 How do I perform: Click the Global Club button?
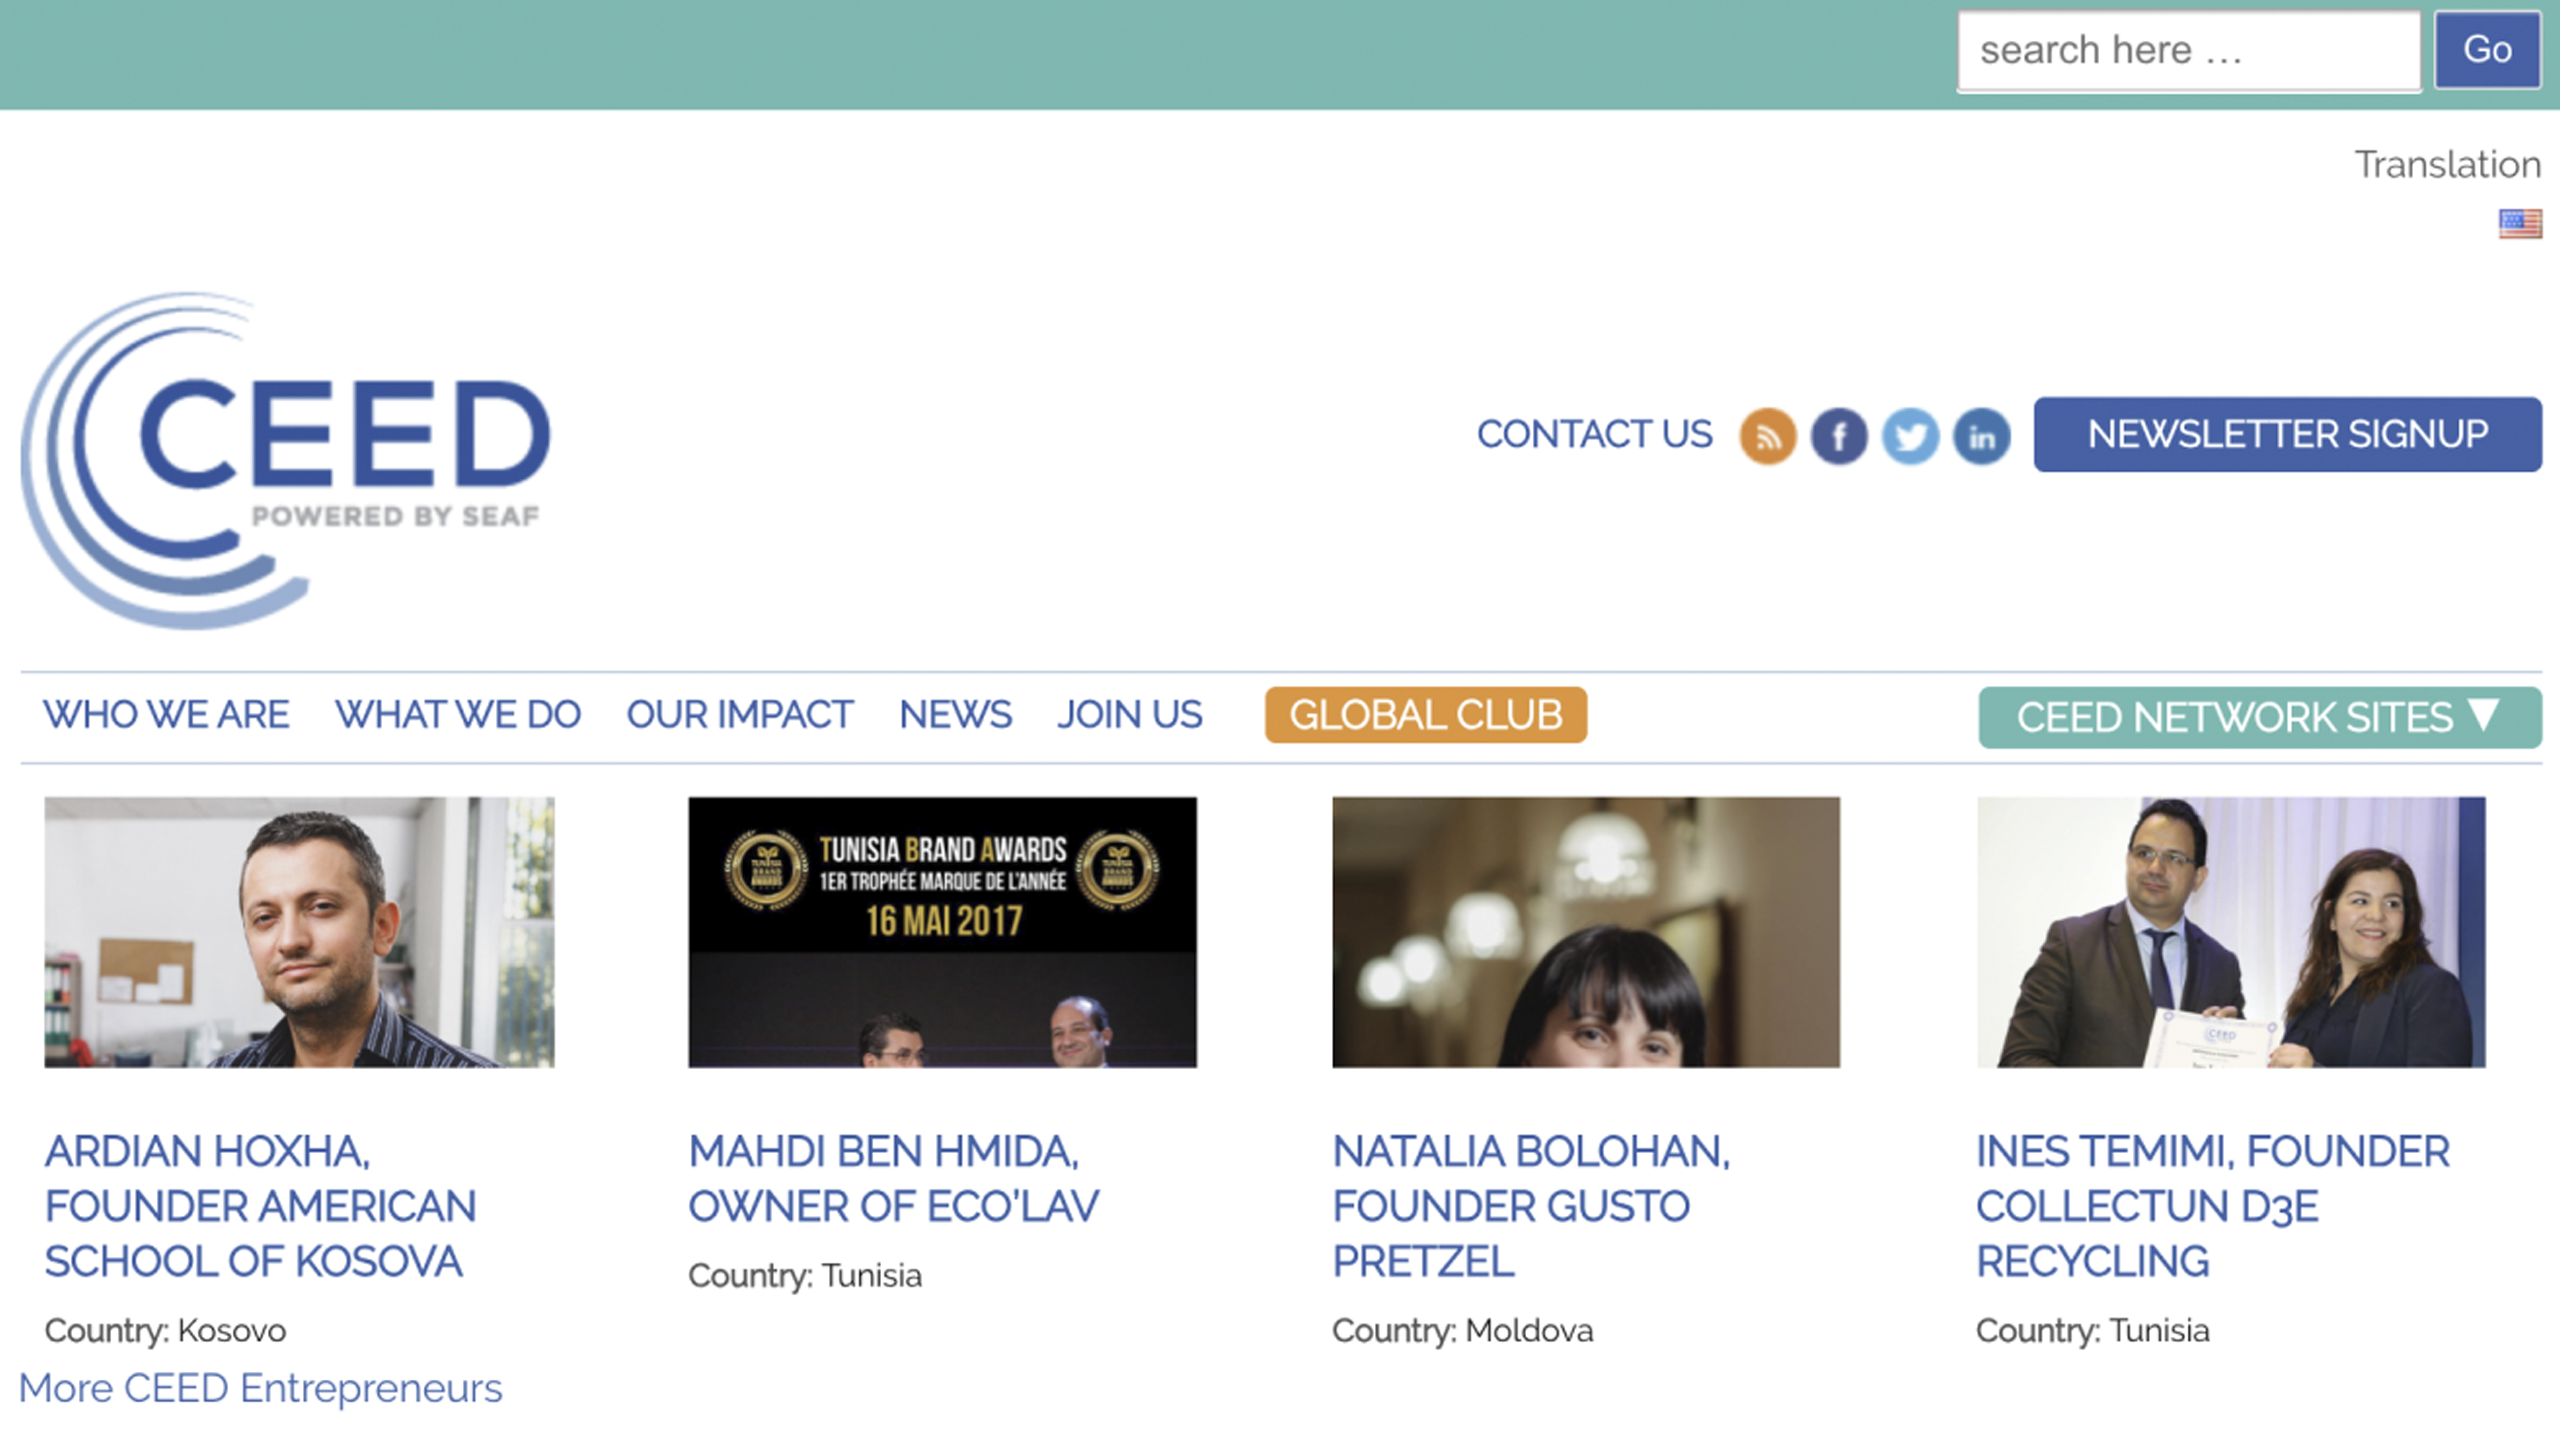point(1426,715)
